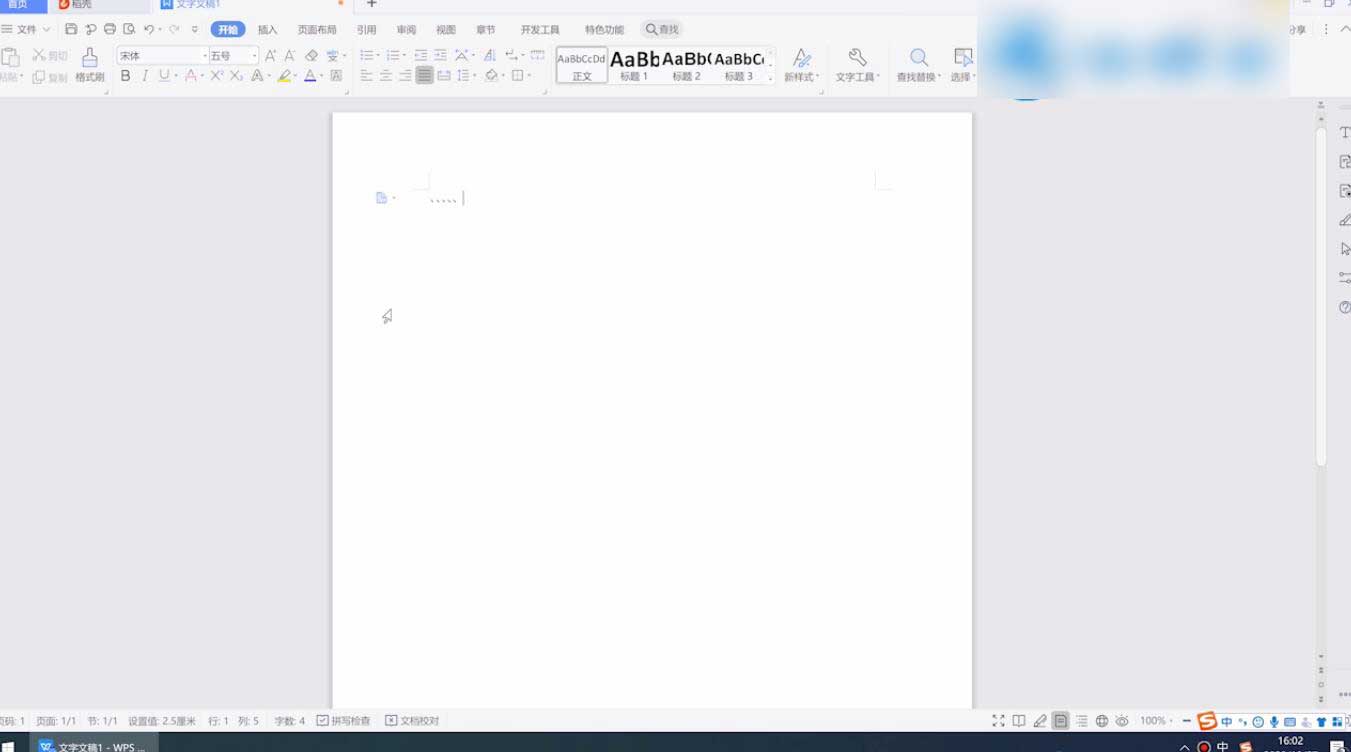
Task: Center align the paragraph
Action: [x=385, y=76]
